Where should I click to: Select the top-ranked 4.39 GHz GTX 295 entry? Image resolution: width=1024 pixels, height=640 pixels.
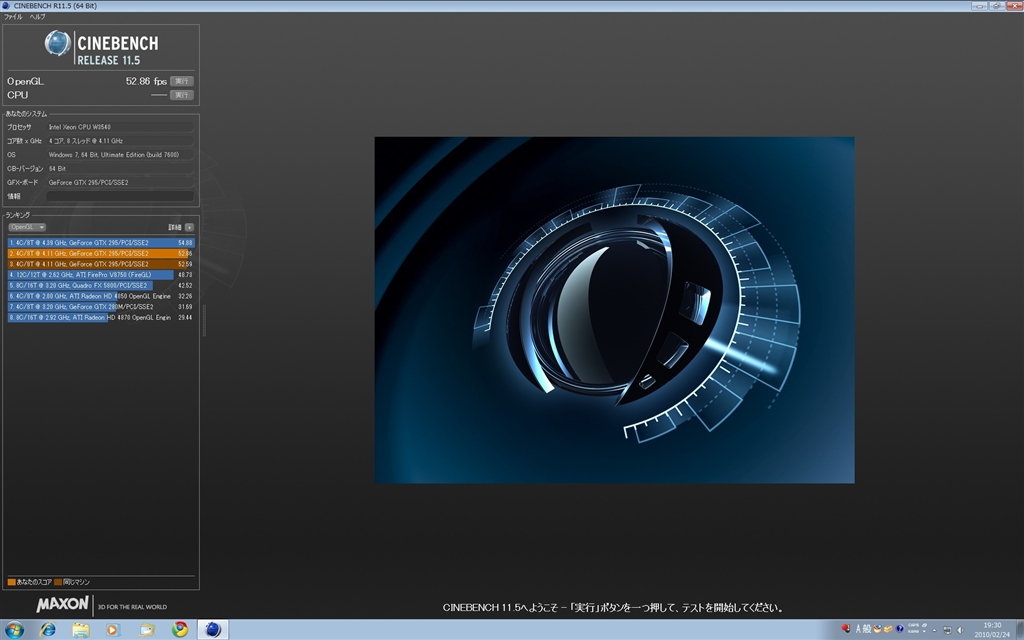coord(100,242)
